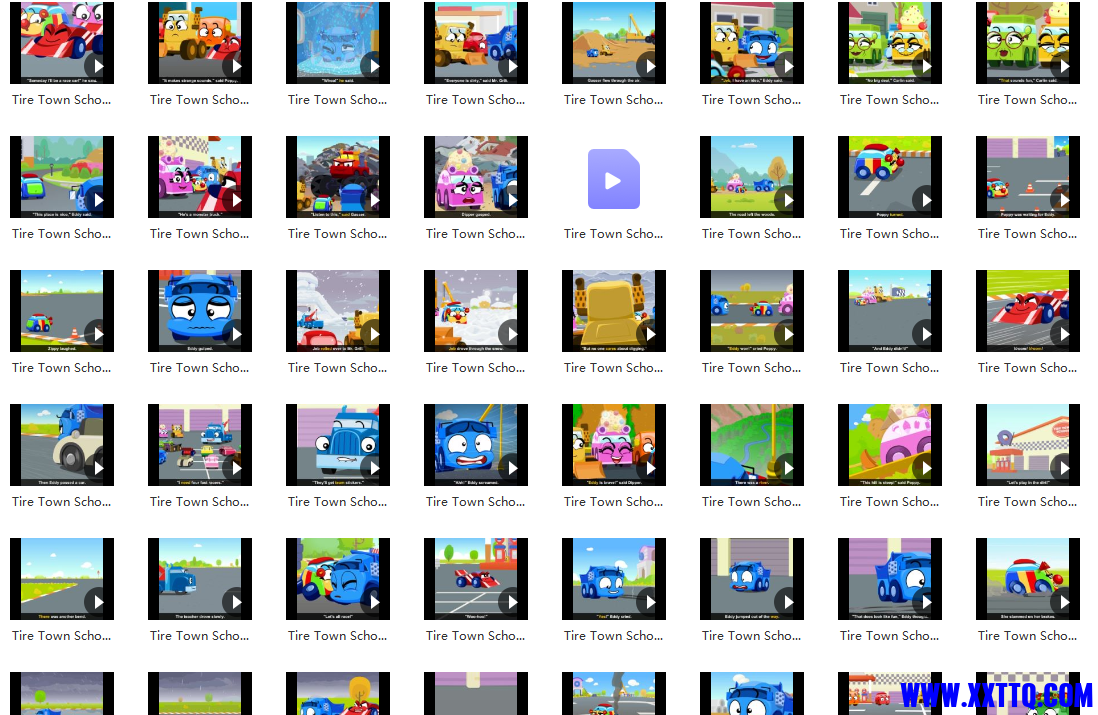
Task: Play button on red racer with green streaks video
Action: point(1061,334)
